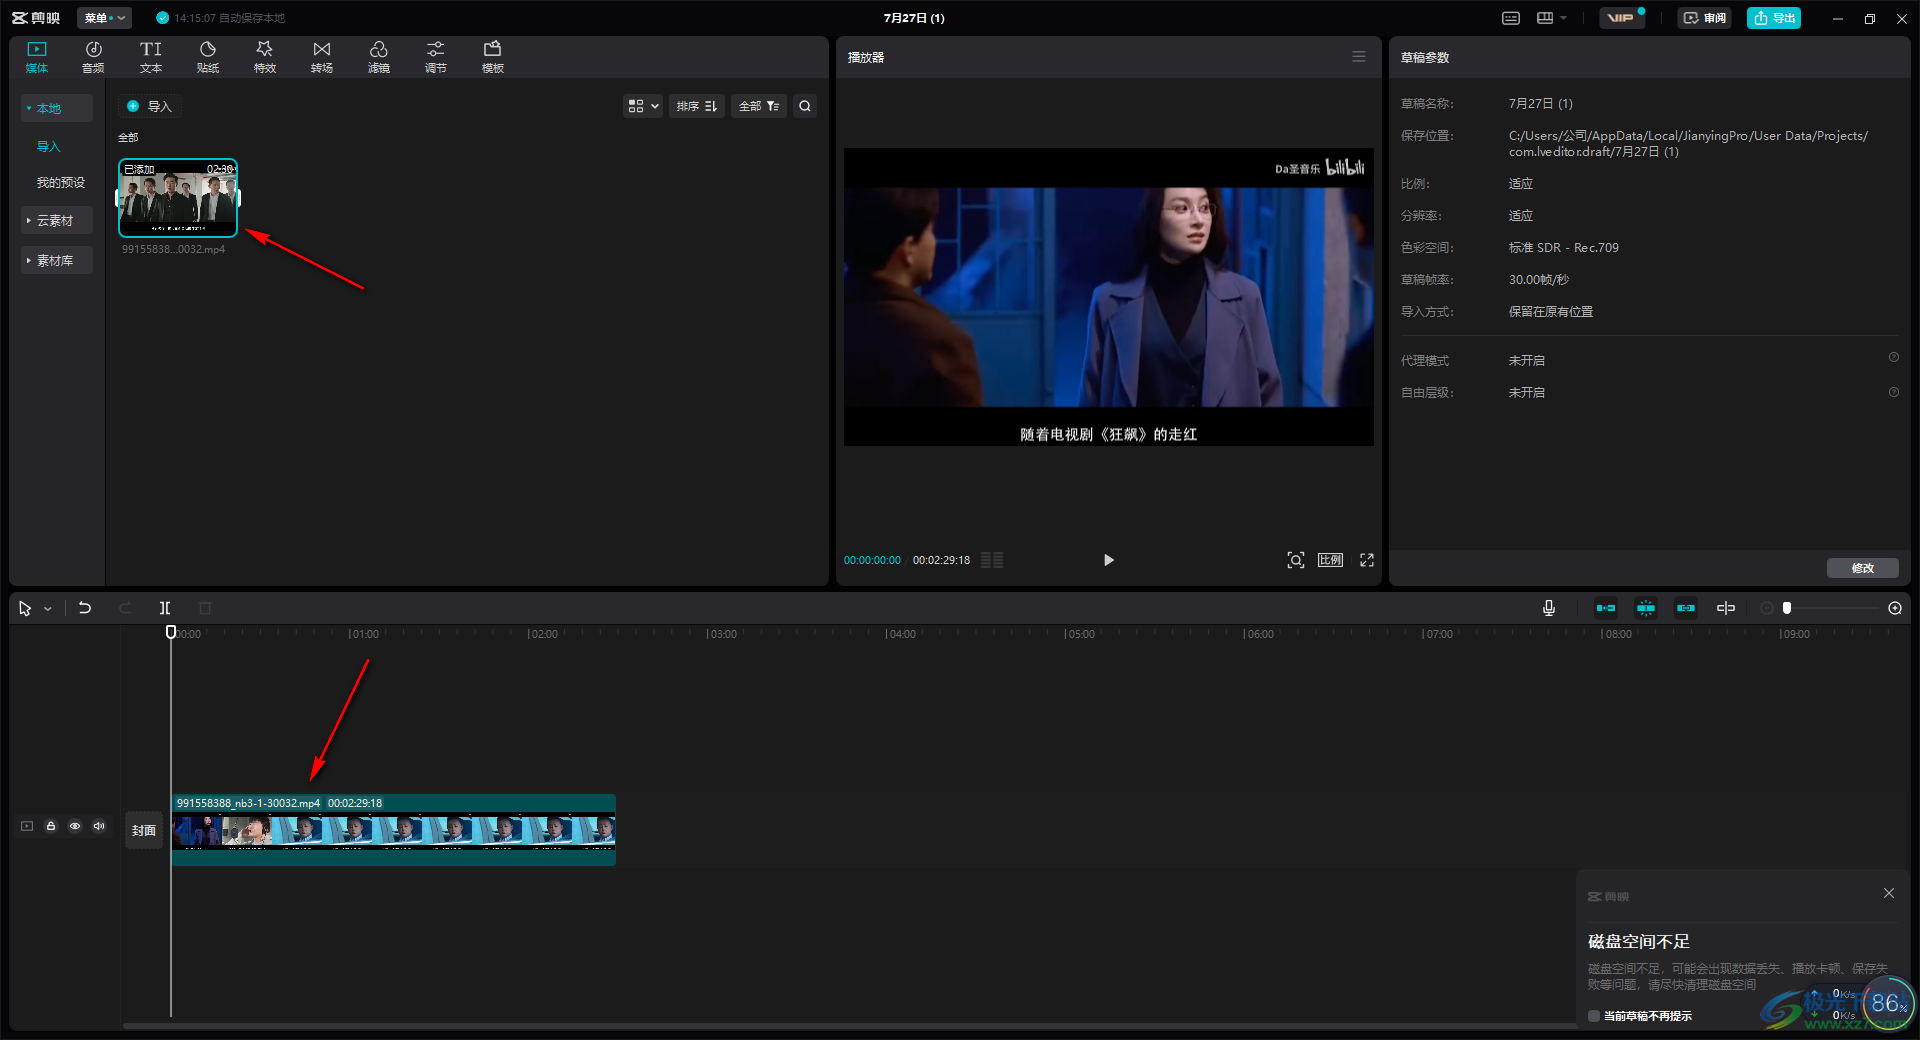Open the selection tool mode dropdown arrow
This screenshot has width=1920, height=1040.
click(47, 609)
